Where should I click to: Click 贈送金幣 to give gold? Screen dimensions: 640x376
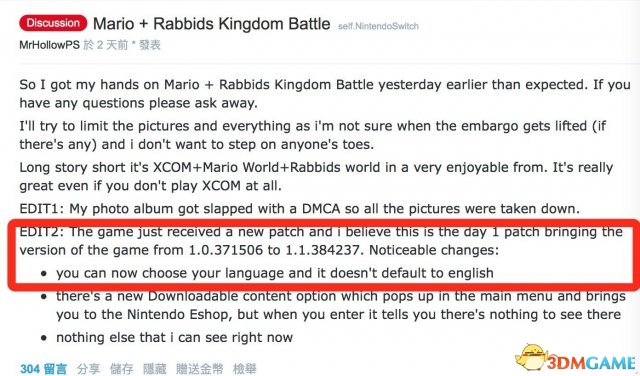tap(200, 369)
